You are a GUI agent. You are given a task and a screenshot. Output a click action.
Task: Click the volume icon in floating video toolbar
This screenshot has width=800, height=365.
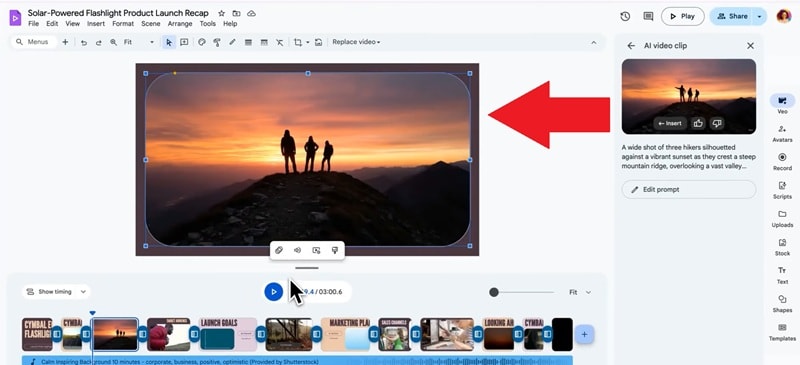pos(297,250)
